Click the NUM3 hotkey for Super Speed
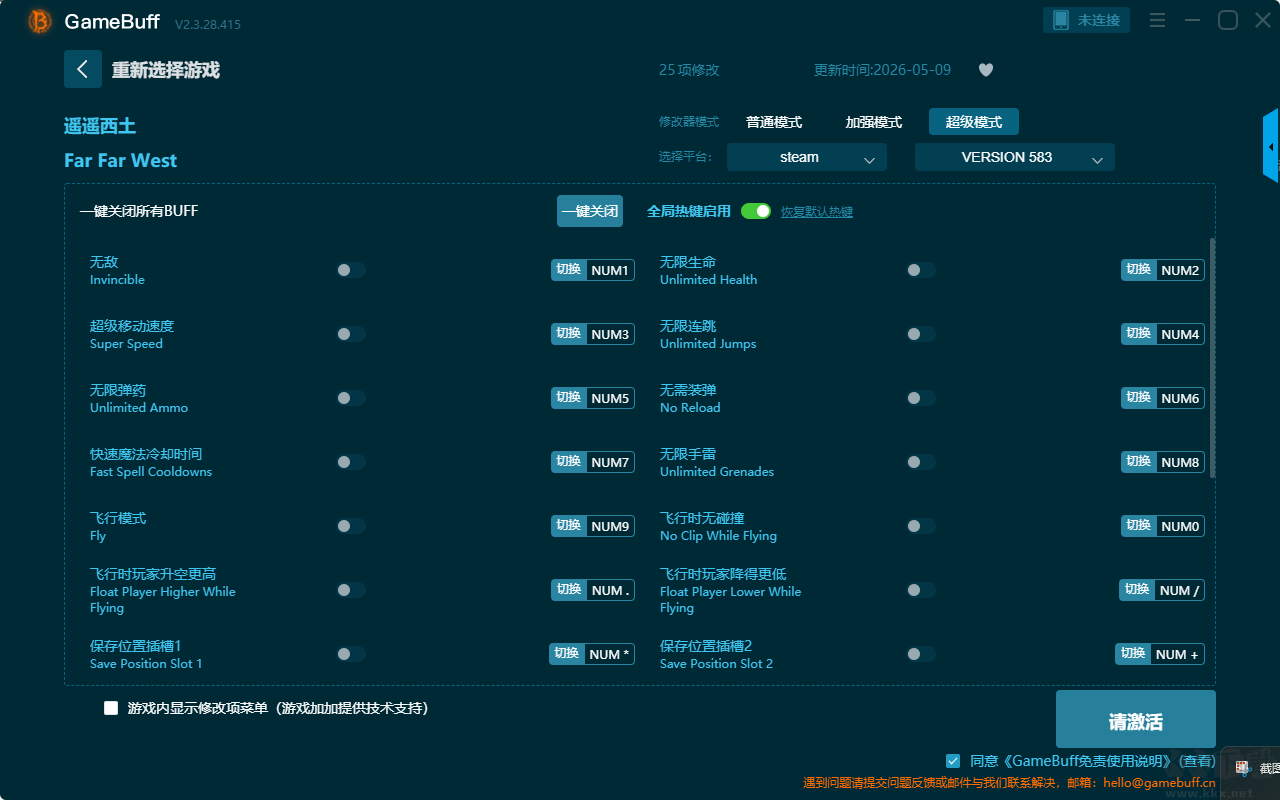 [610, 334]
